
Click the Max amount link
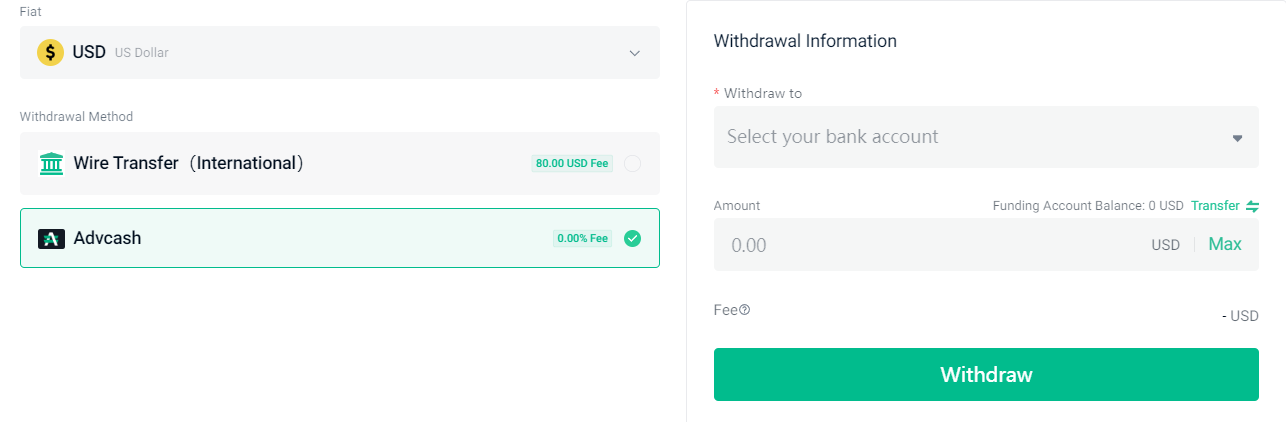point(1225,244)
